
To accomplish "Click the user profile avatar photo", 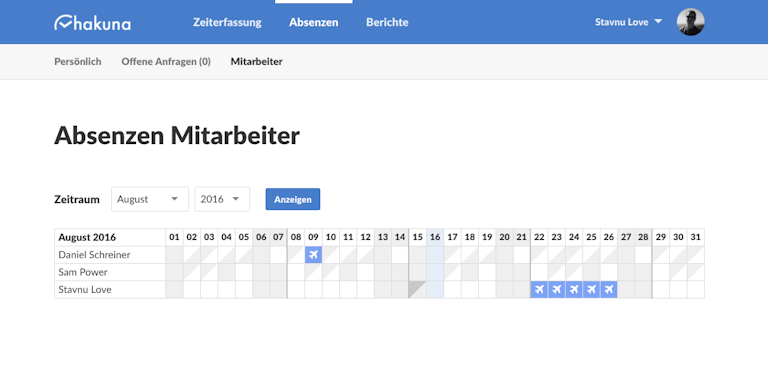I will (691, 22).
